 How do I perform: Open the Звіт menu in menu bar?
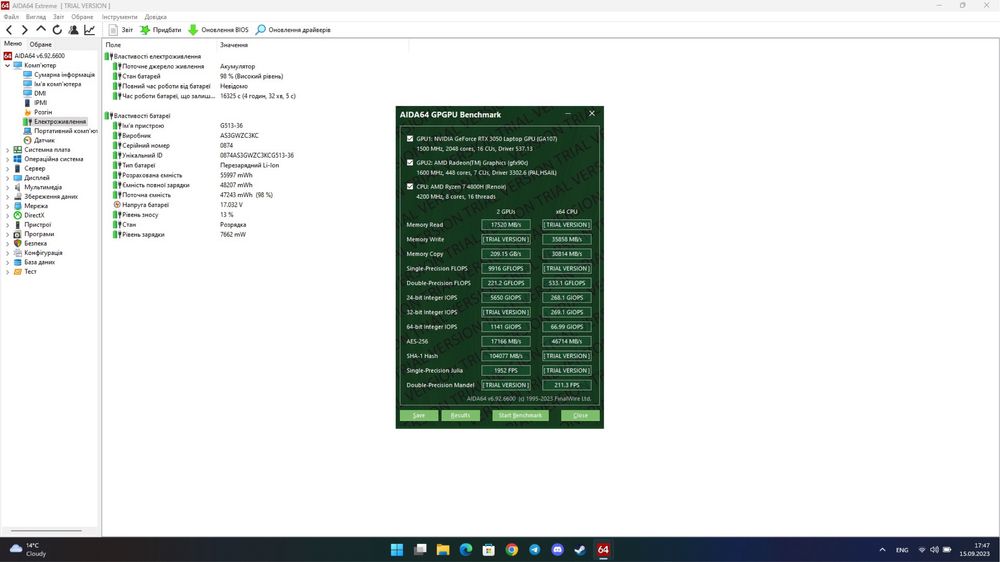click(x=59, y=17)
